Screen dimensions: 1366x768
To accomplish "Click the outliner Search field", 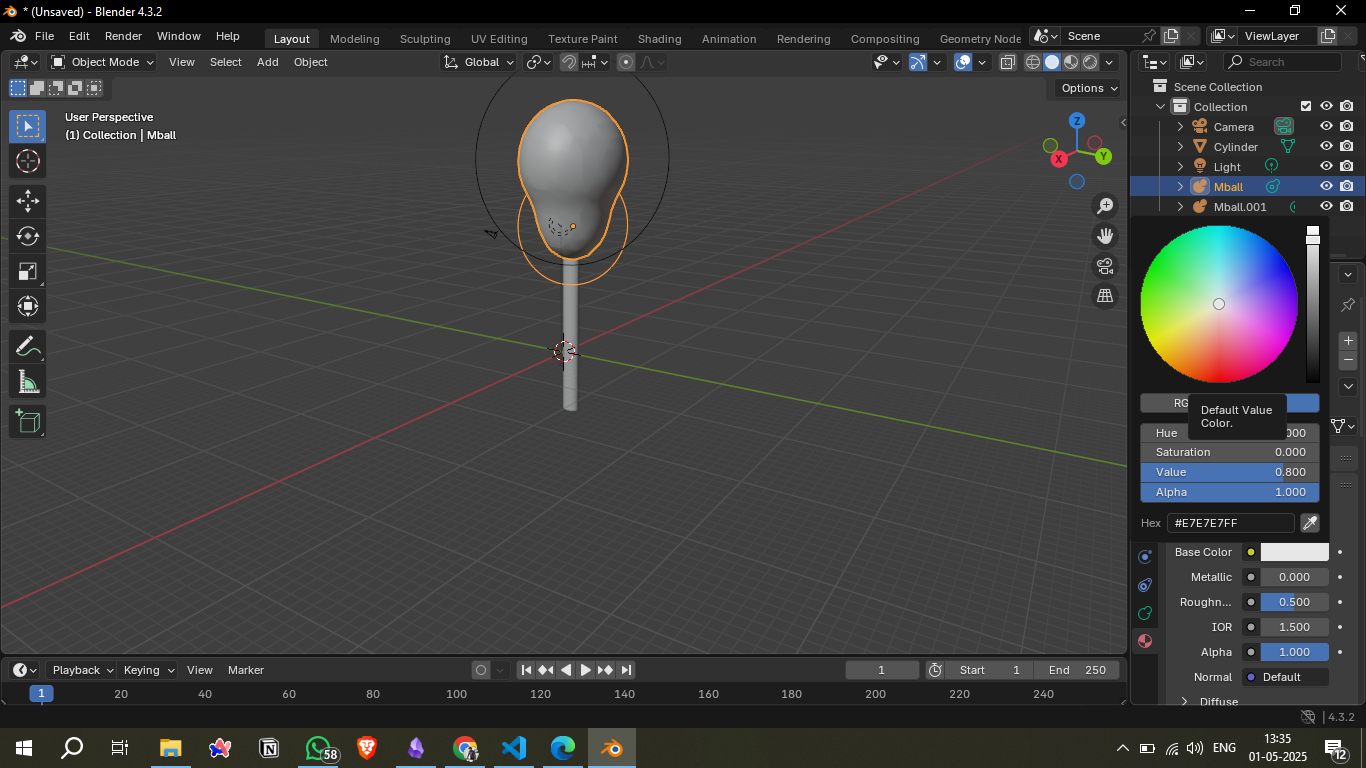I will coord(1283,62).
